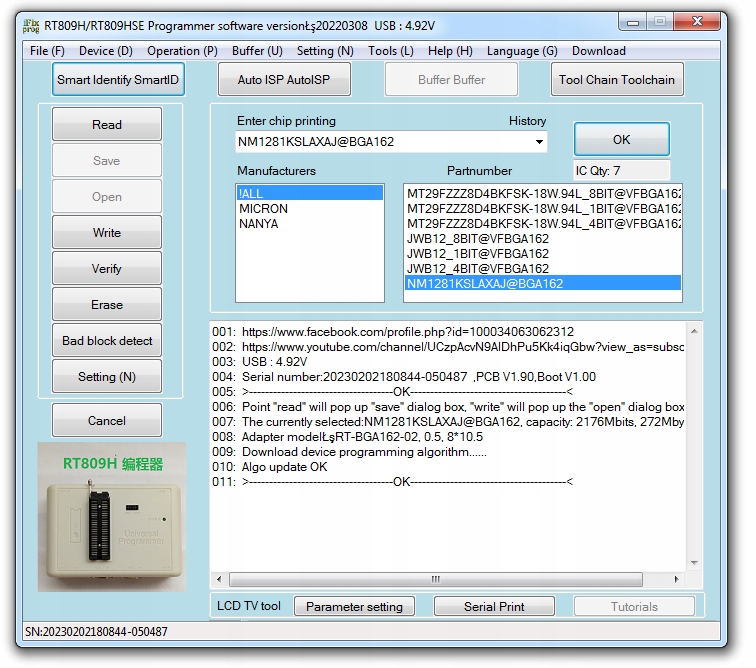This screenshot has height=668, width=756.
Task: Open the Operation (P) menu
Action: click(x=182, y=51)
